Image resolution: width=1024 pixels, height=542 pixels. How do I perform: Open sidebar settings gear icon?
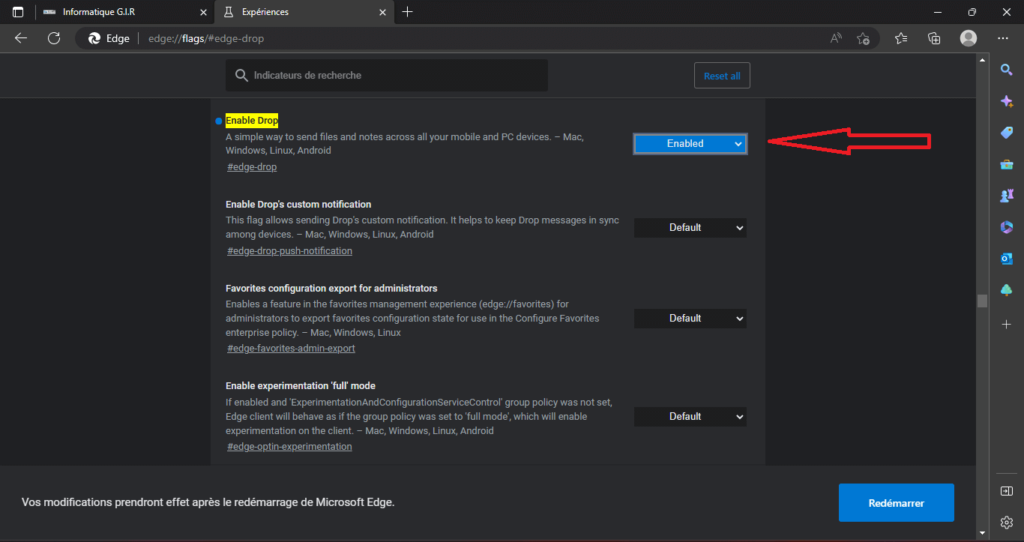pos(1006,522)
